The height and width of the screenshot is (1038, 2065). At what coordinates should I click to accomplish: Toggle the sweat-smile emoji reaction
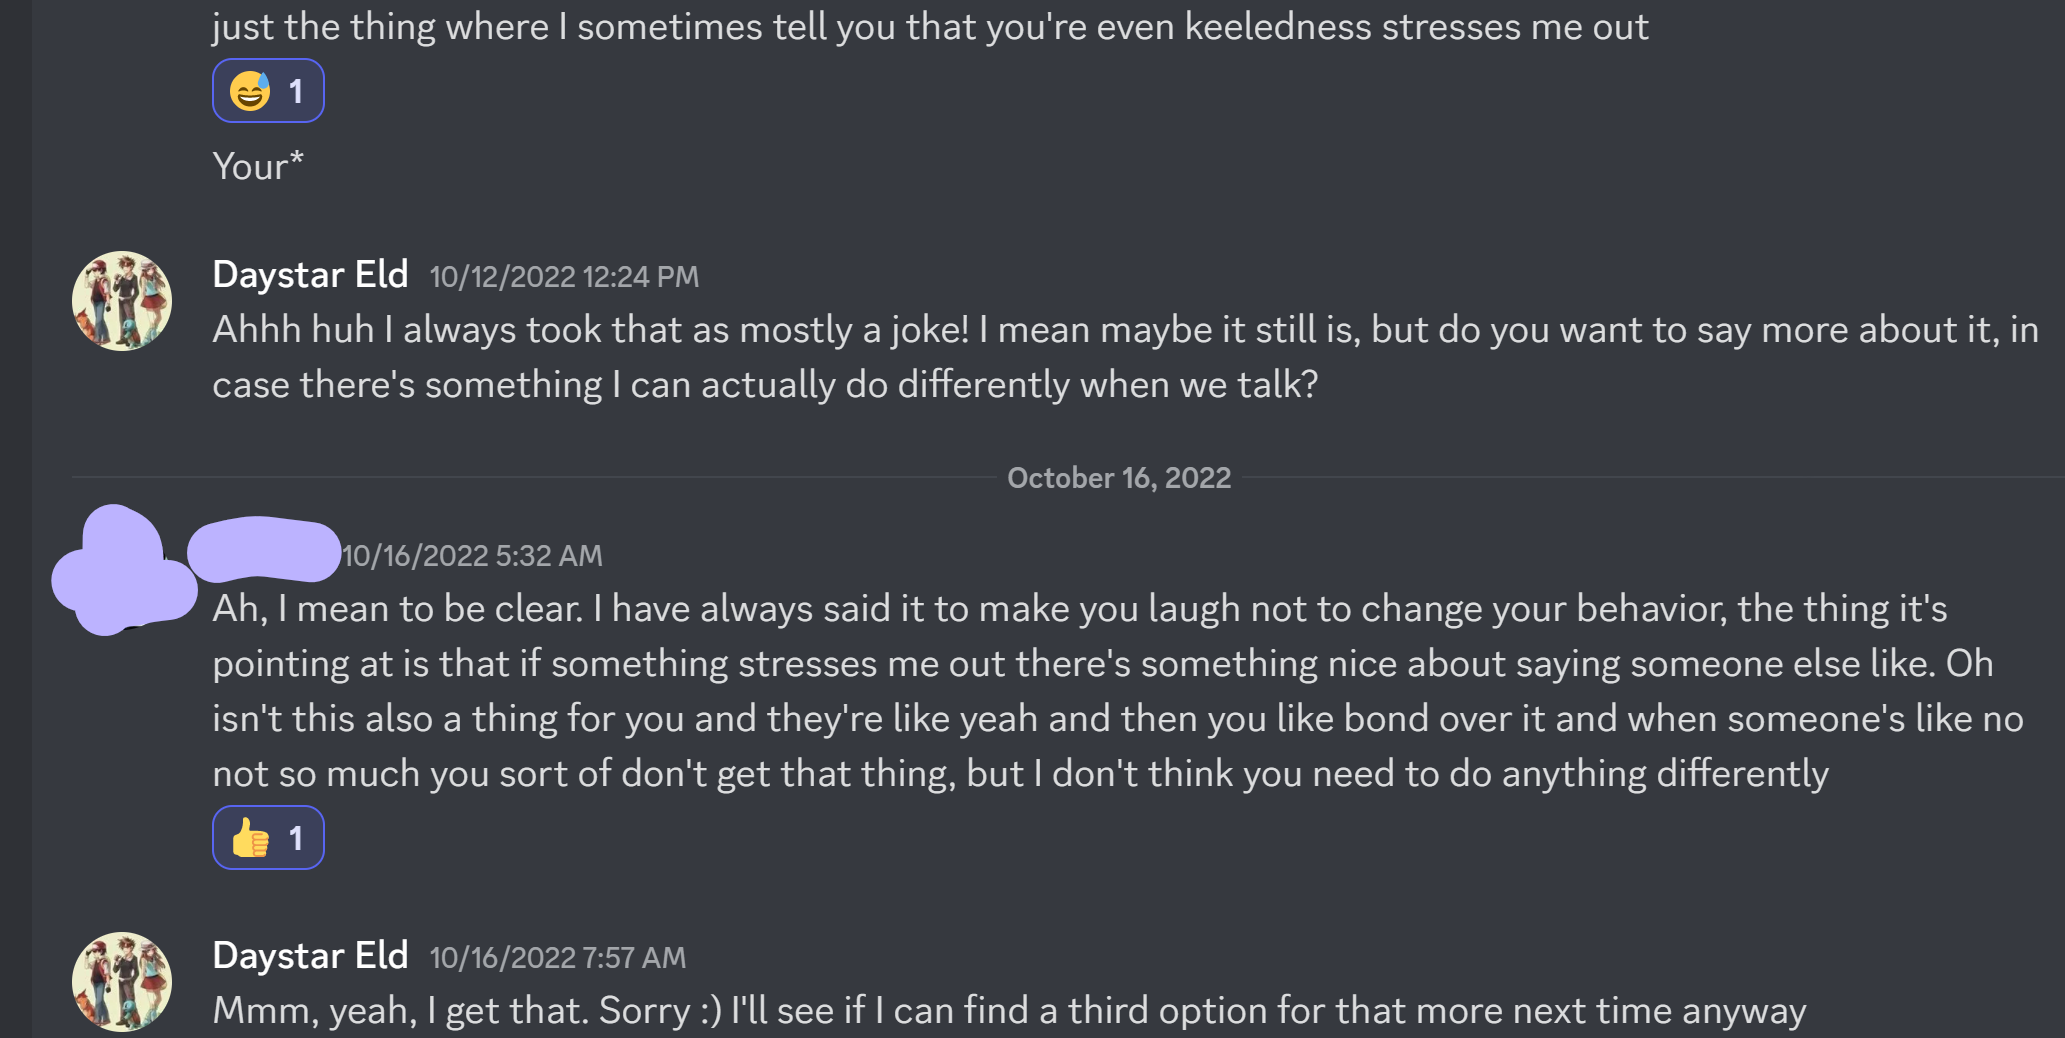268,91
